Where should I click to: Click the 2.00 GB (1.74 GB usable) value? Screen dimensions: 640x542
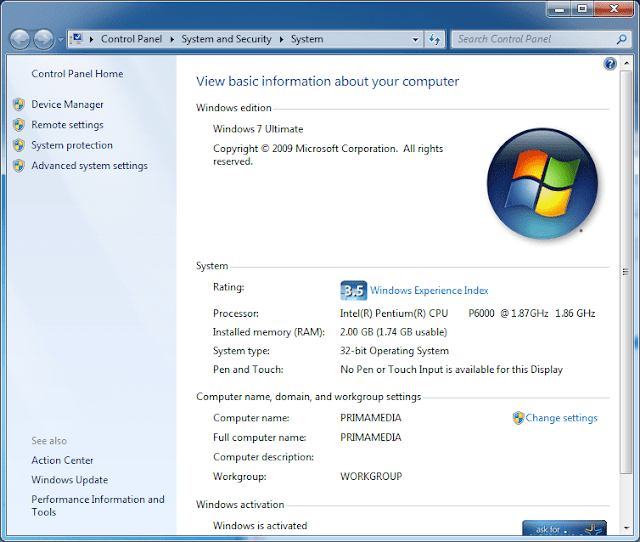pyautogui.click(x=393, y=332)
